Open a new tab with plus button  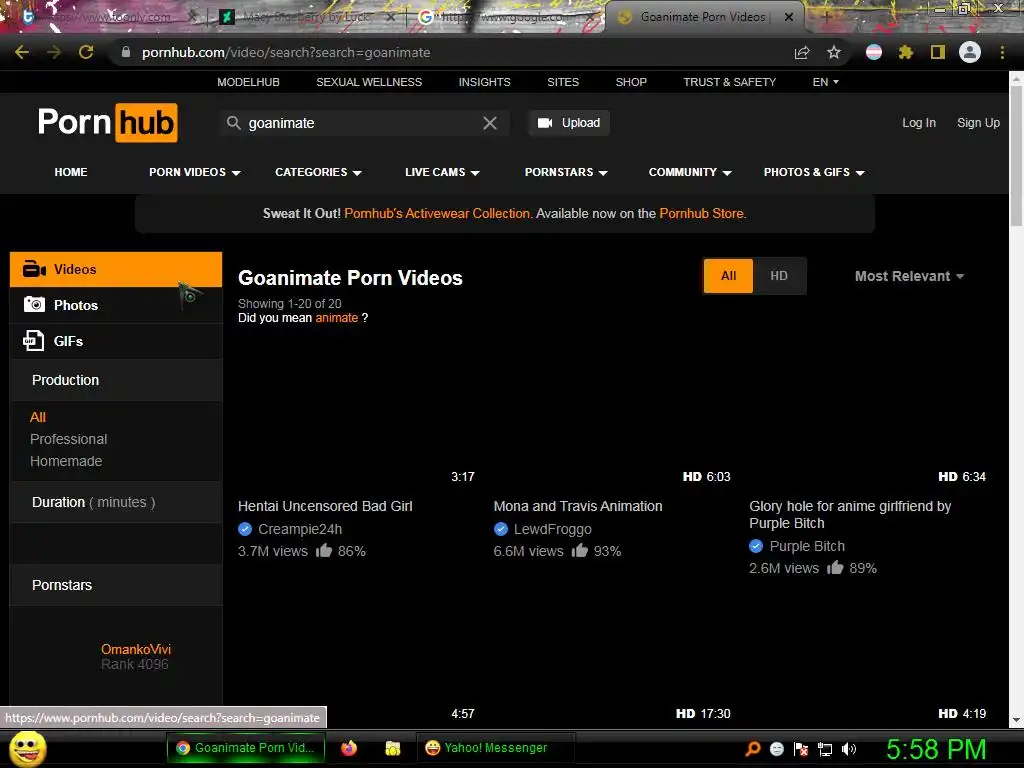coord(825,17)
